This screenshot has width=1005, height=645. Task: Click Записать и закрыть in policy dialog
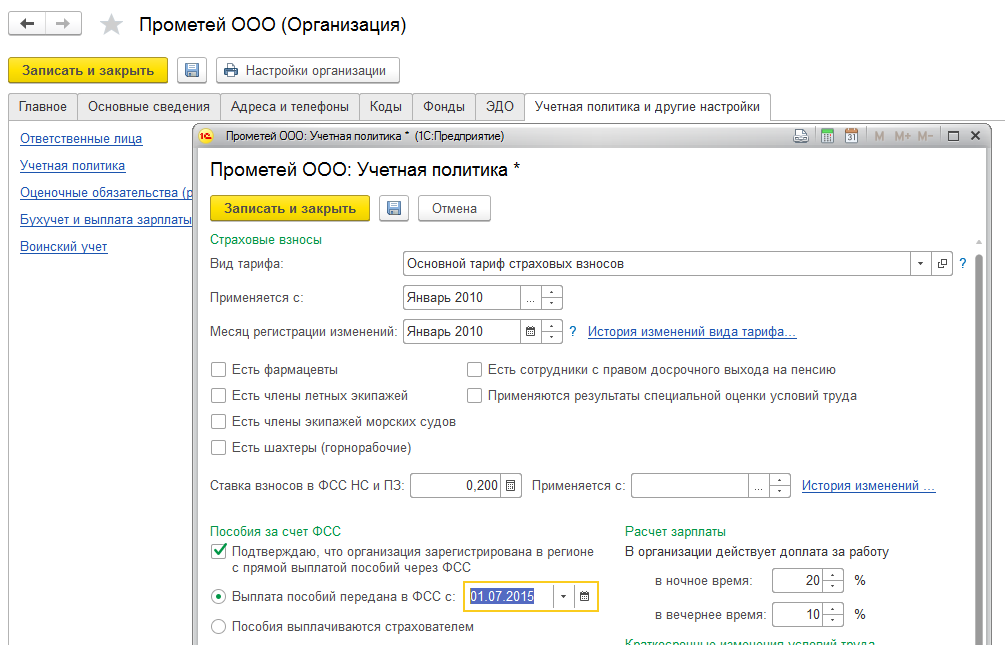[x=290, y=208]
